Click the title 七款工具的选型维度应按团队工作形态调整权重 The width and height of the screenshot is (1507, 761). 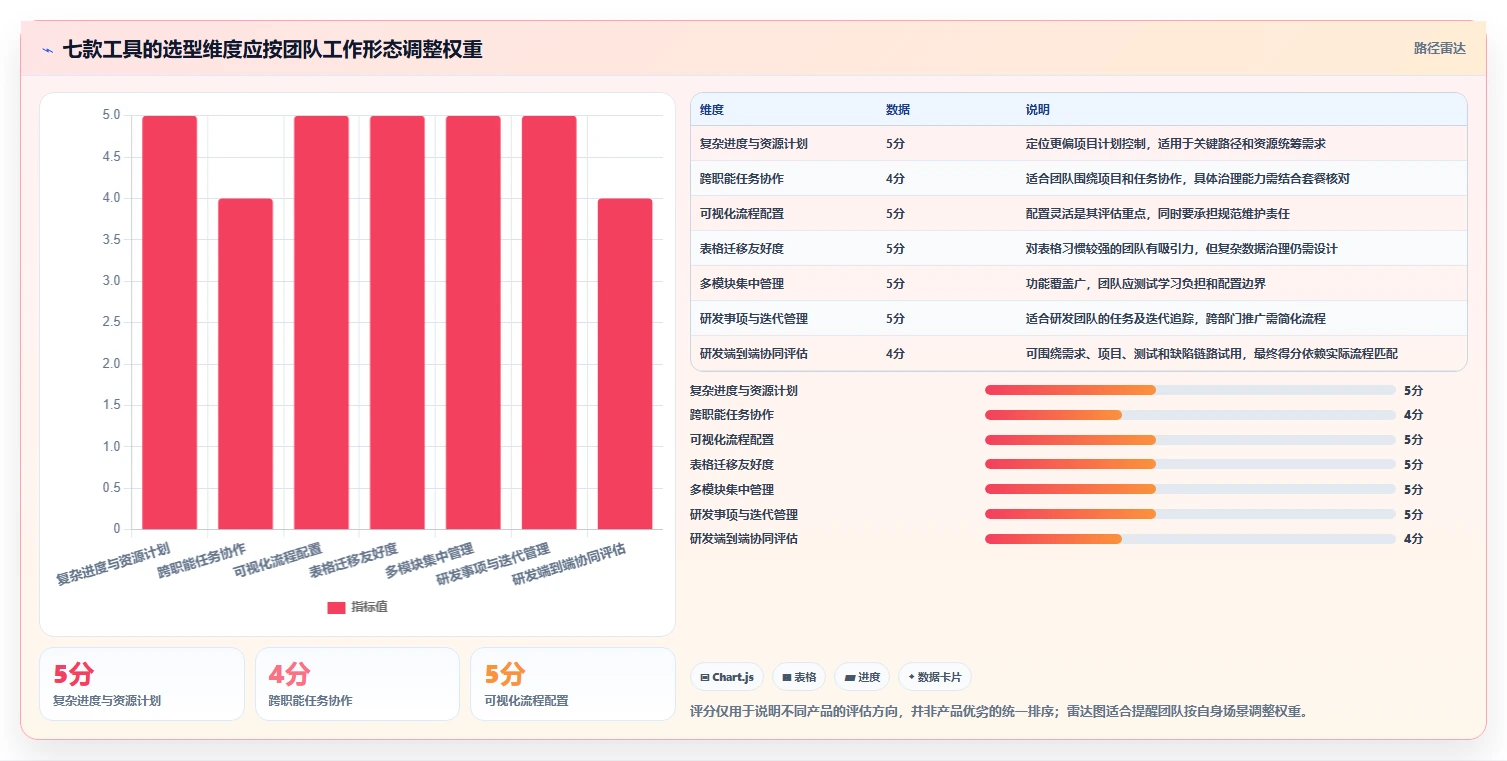[272, 49]
